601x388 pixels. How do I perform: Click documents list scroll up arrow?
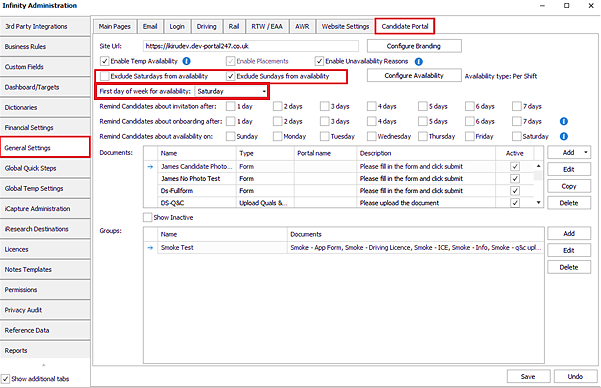click(538, 166)
